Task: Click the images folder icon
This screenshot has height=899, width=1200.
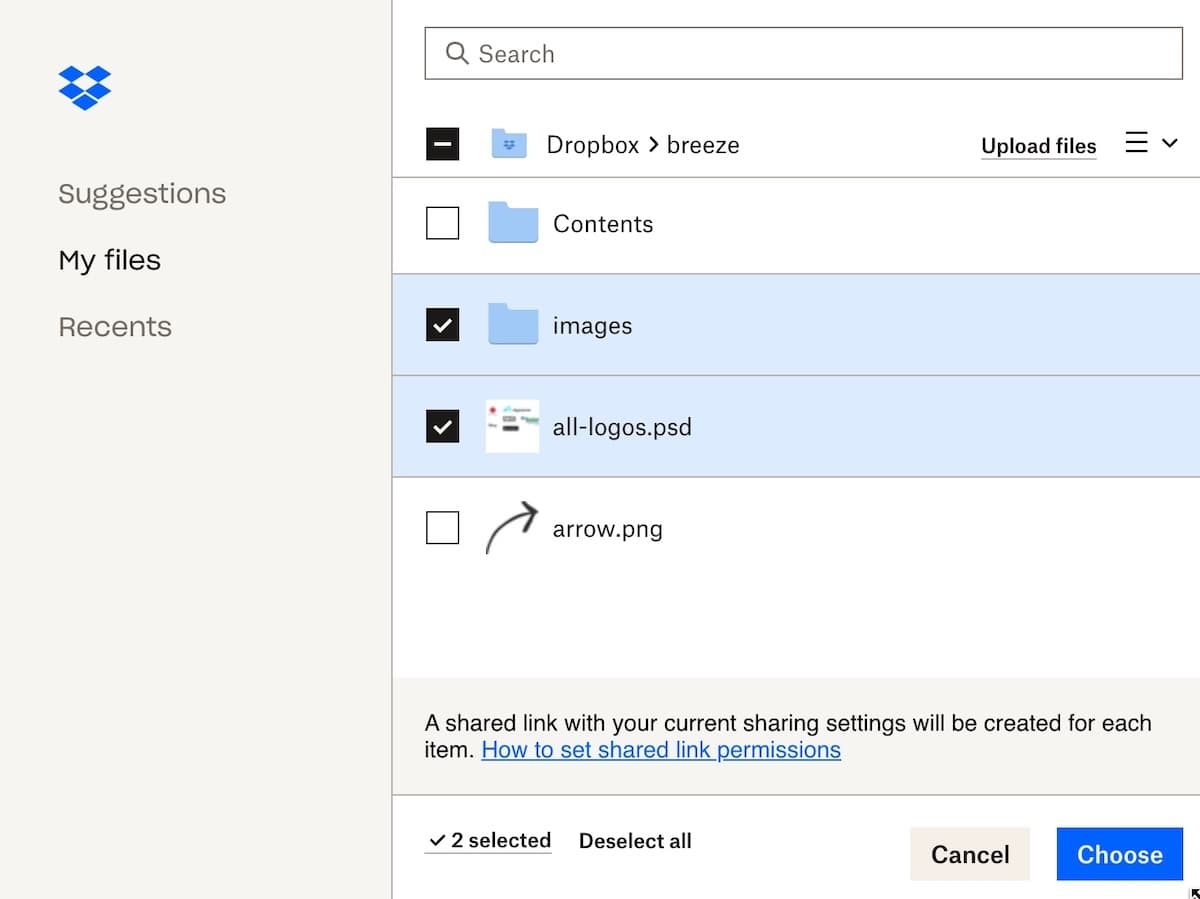Action: pos(512,325)
